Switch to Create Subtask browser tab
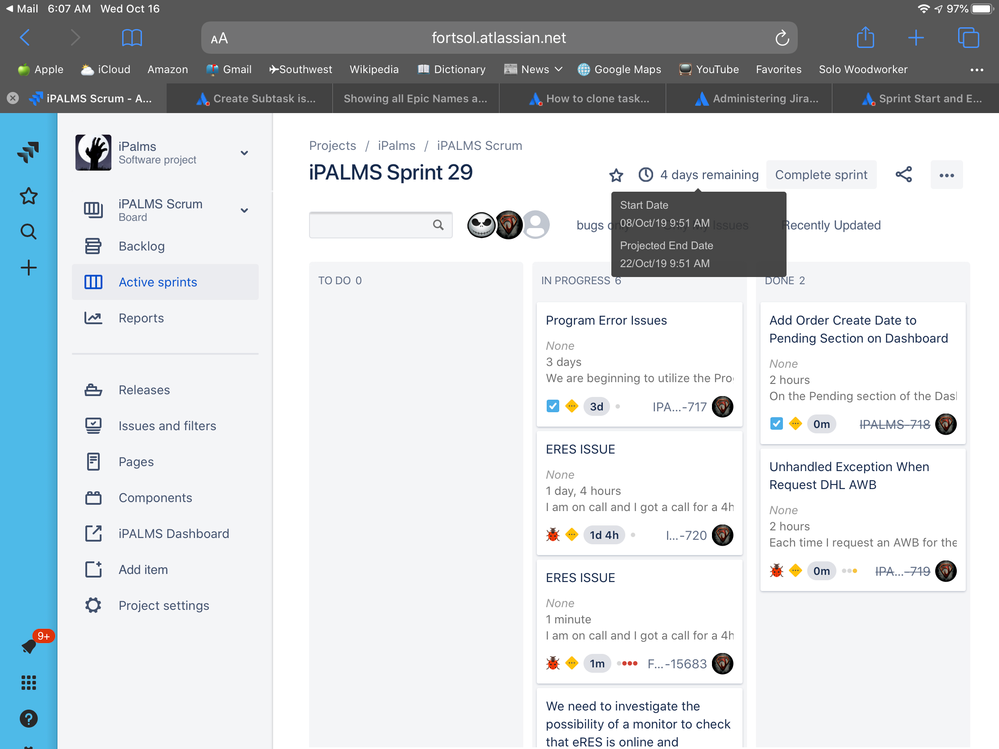The width and height of the screenshot is (999, 749). pyautogui.click(x=250, y=98)
